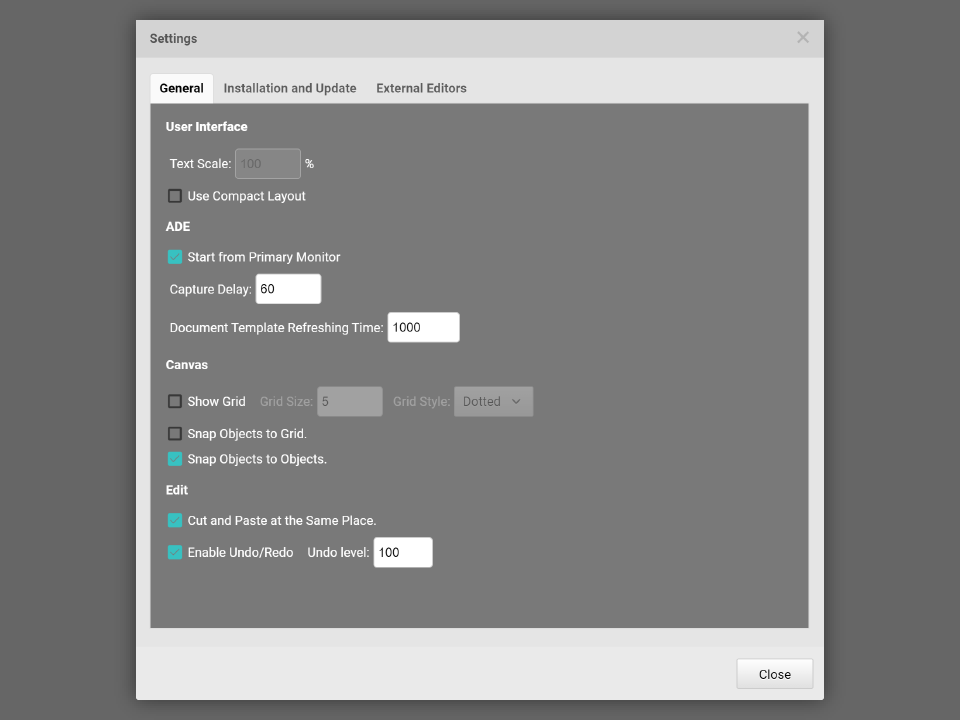
Task: Open the Installation and Update tab
Action: point(290,88)
